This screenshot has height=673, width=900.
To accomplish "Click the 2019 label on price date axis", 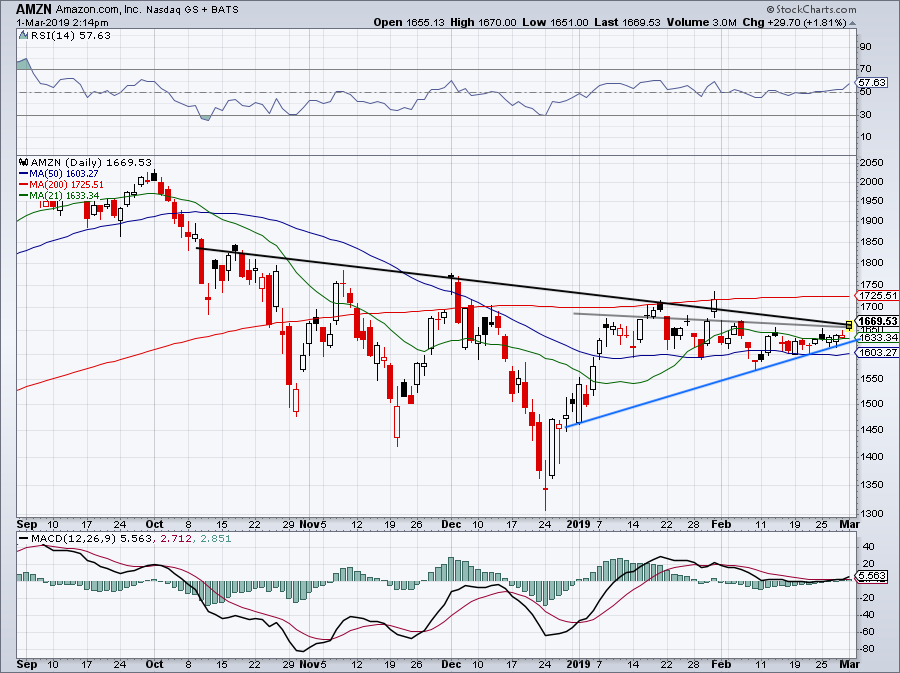I will click(578, 524).
